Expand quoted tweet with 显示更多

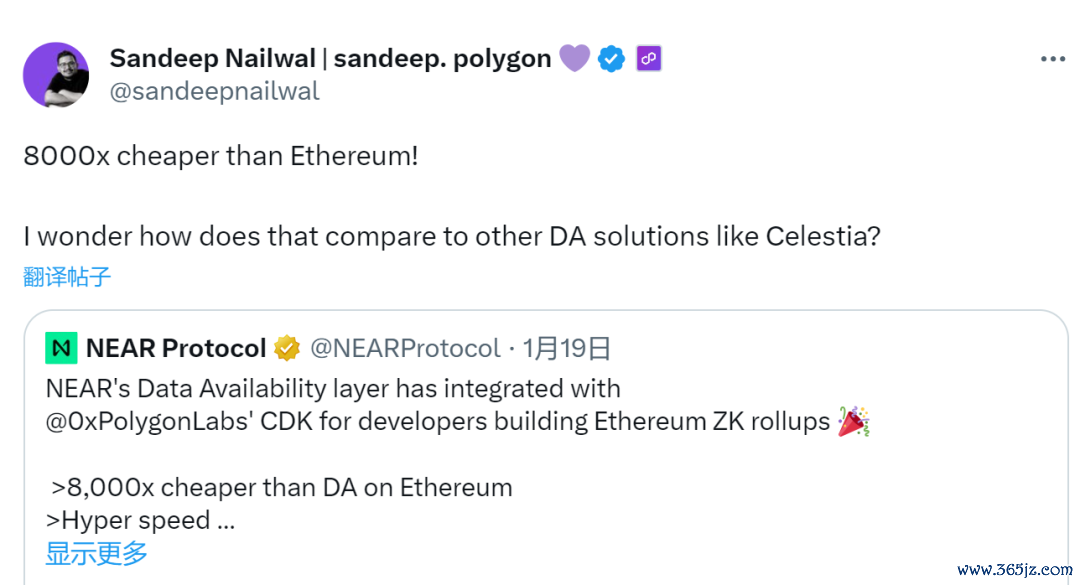coord(96,553)
